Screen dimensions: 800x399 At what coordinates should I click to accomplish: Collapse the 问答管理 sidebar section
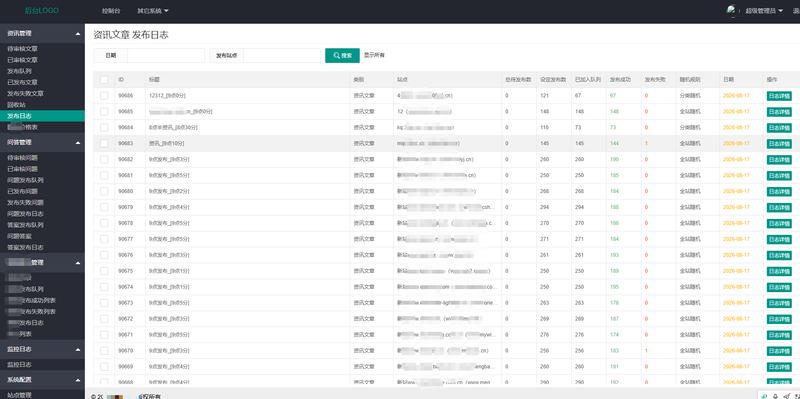(42, 142)
